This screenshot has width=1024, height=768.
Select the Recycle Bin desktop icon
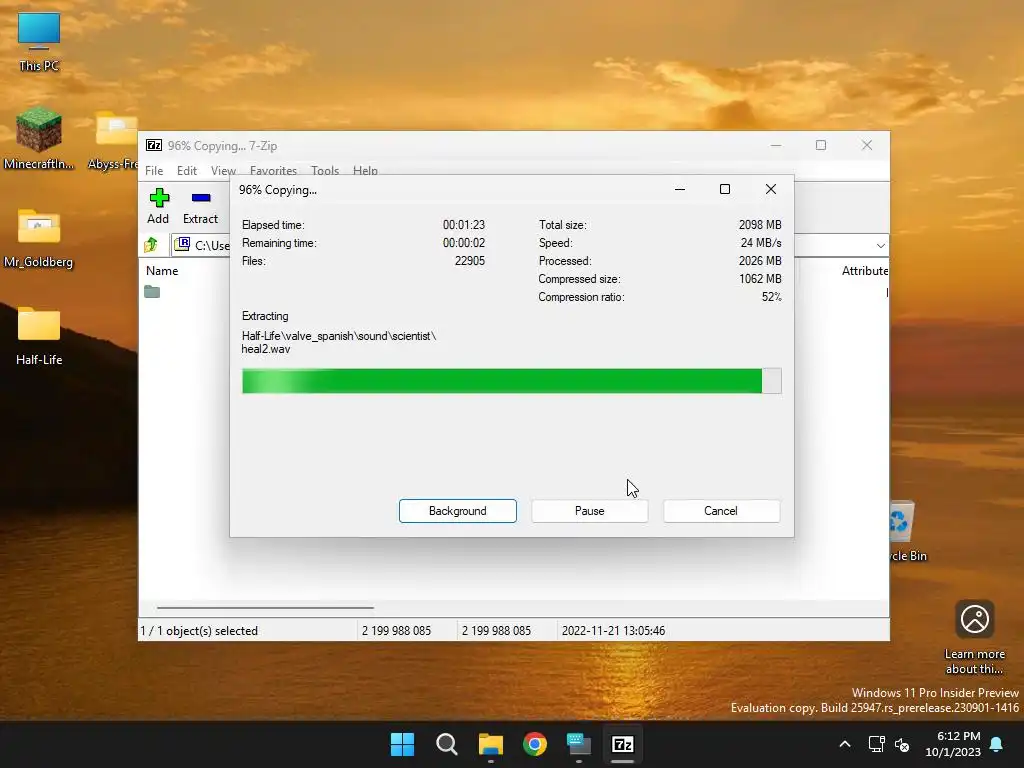904,530
